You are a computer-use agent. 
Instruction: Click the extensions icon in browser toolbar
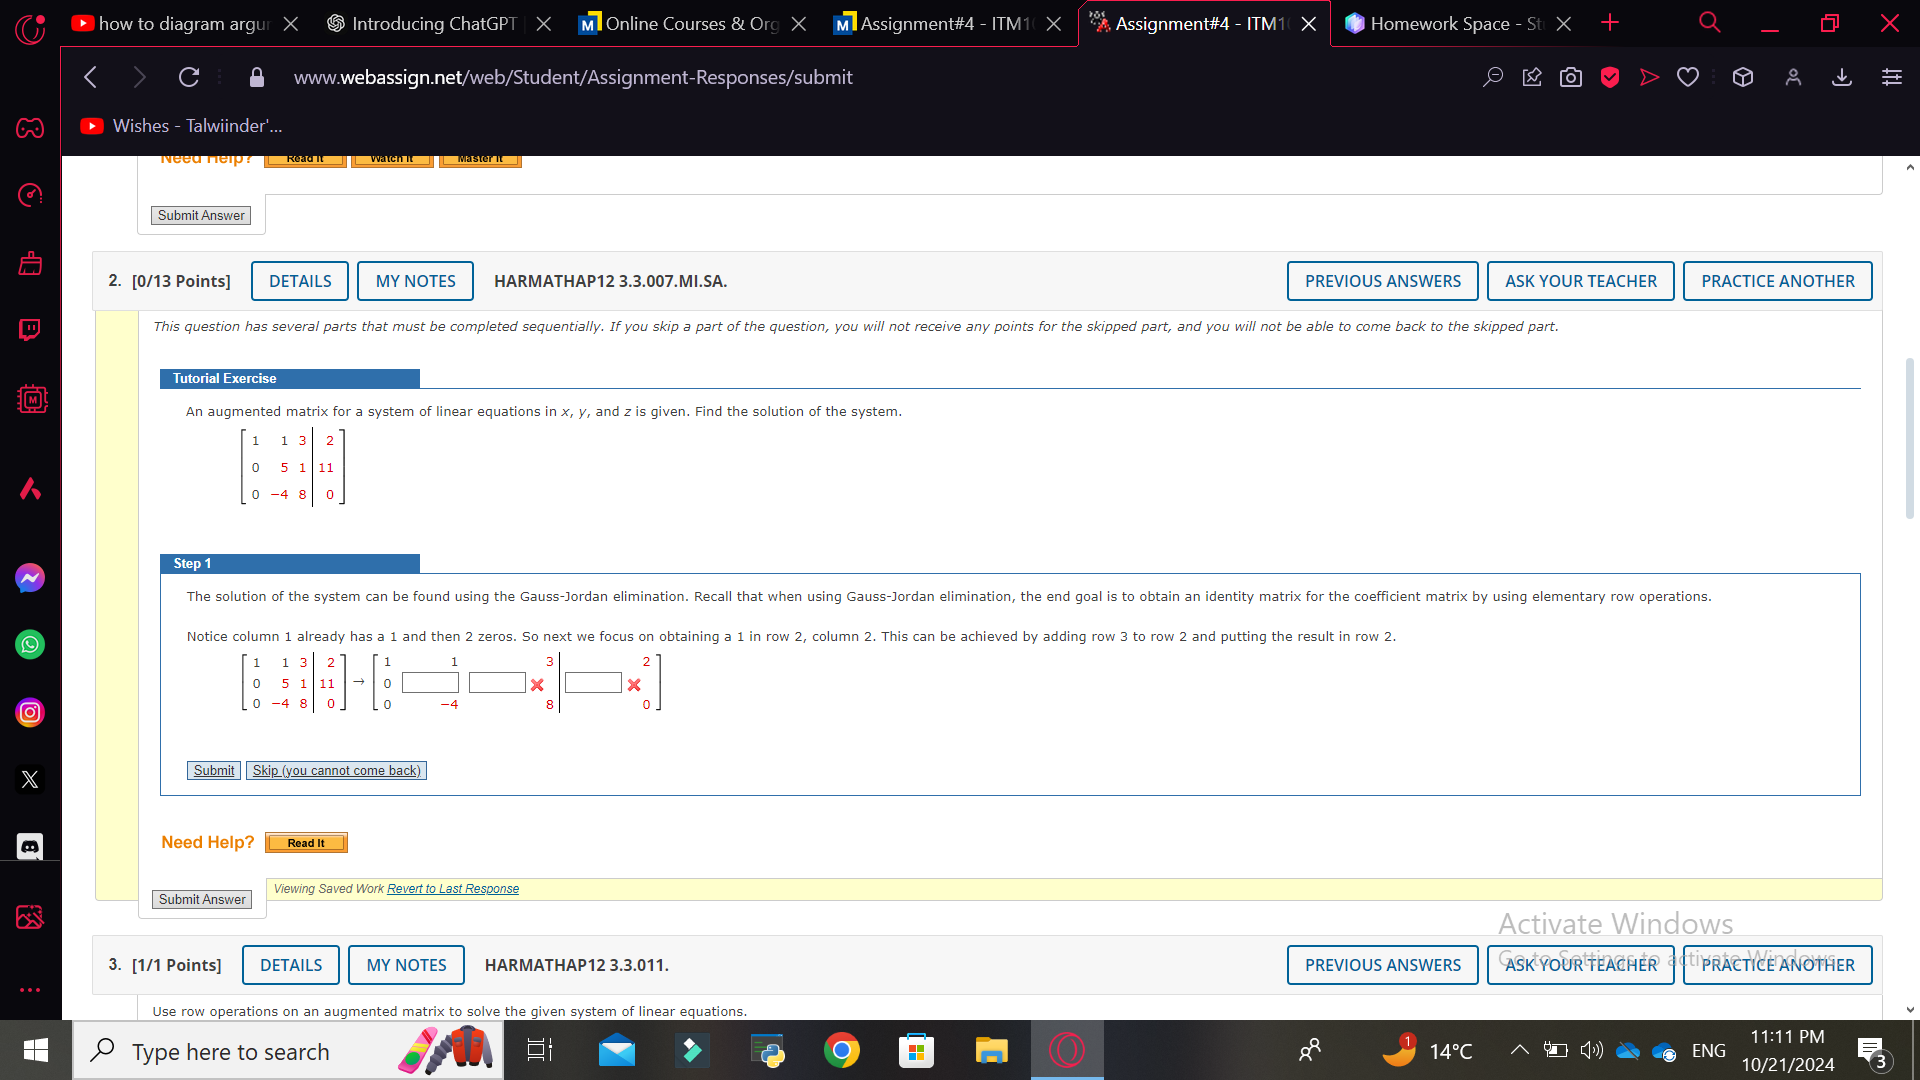click(x=1741, y=78)
